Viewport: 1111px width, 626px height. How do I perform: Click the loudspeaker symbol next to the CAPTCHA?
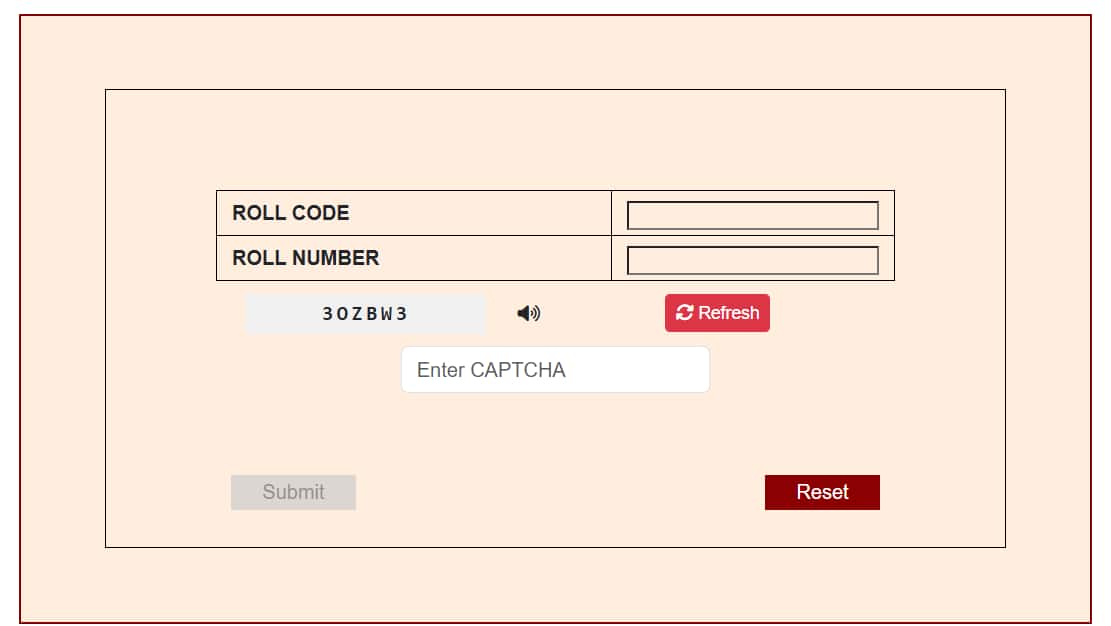coord(529,313)
